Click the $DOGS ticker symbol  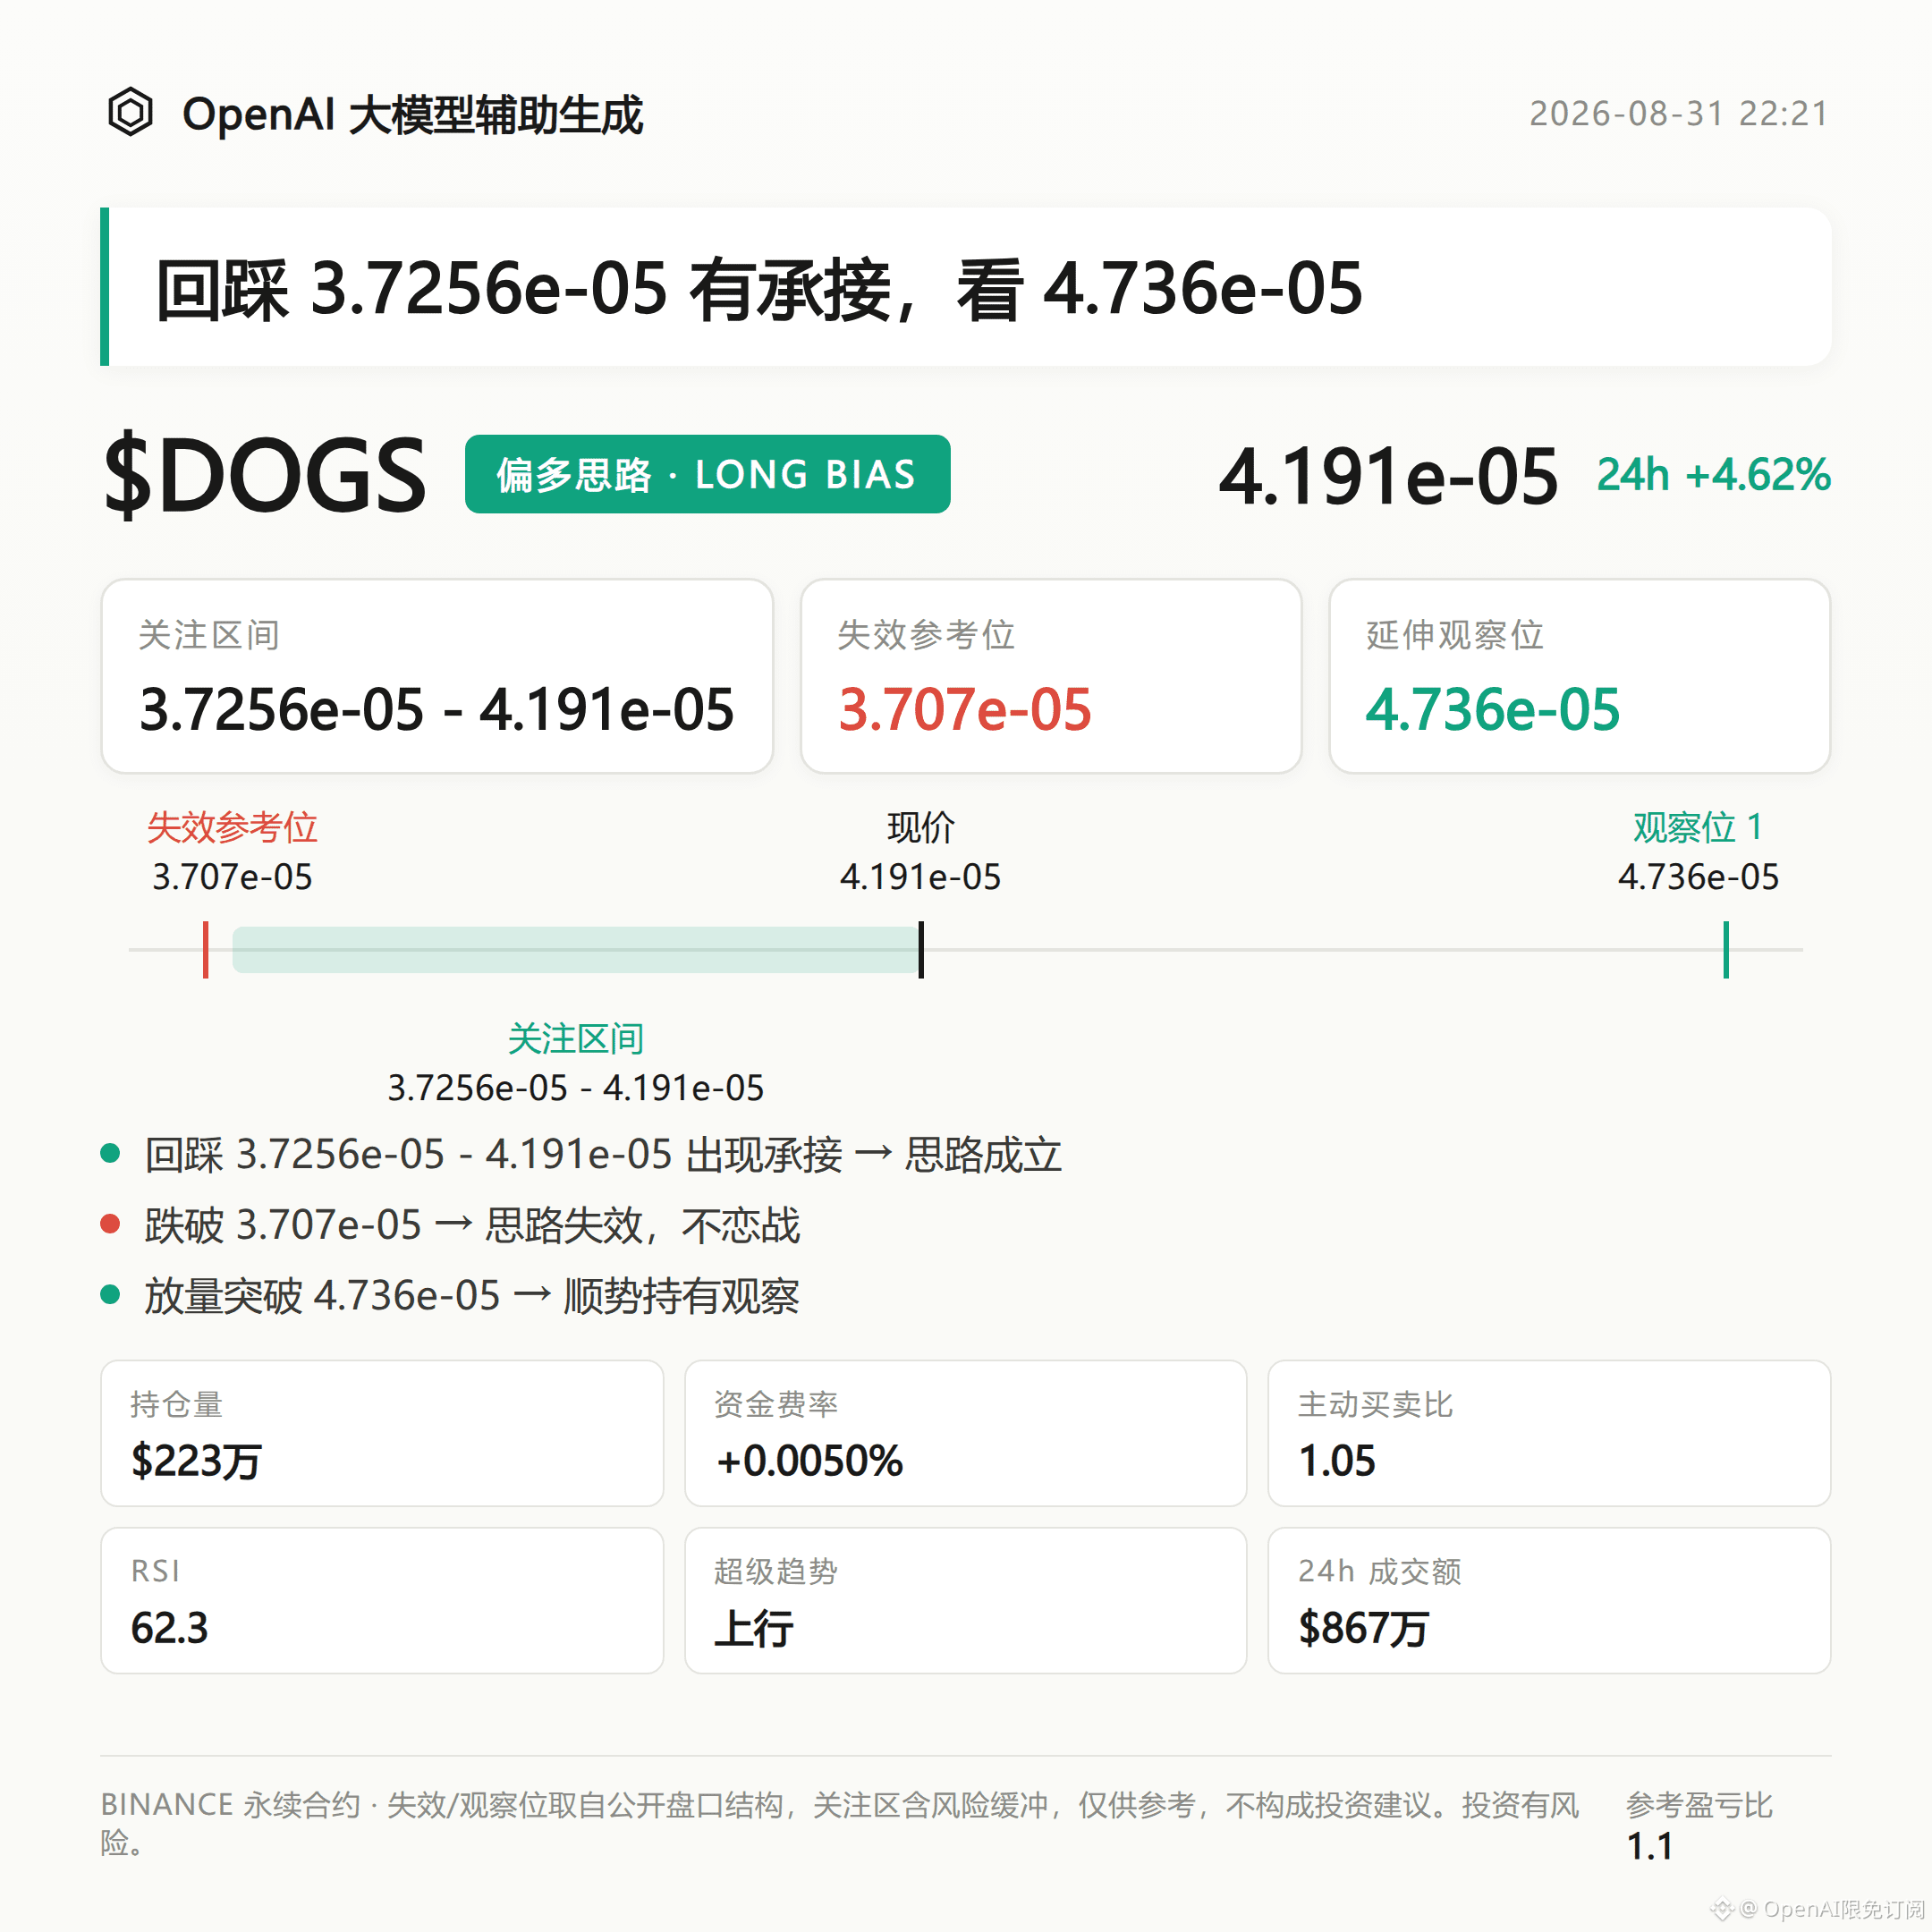pos(265,475)
